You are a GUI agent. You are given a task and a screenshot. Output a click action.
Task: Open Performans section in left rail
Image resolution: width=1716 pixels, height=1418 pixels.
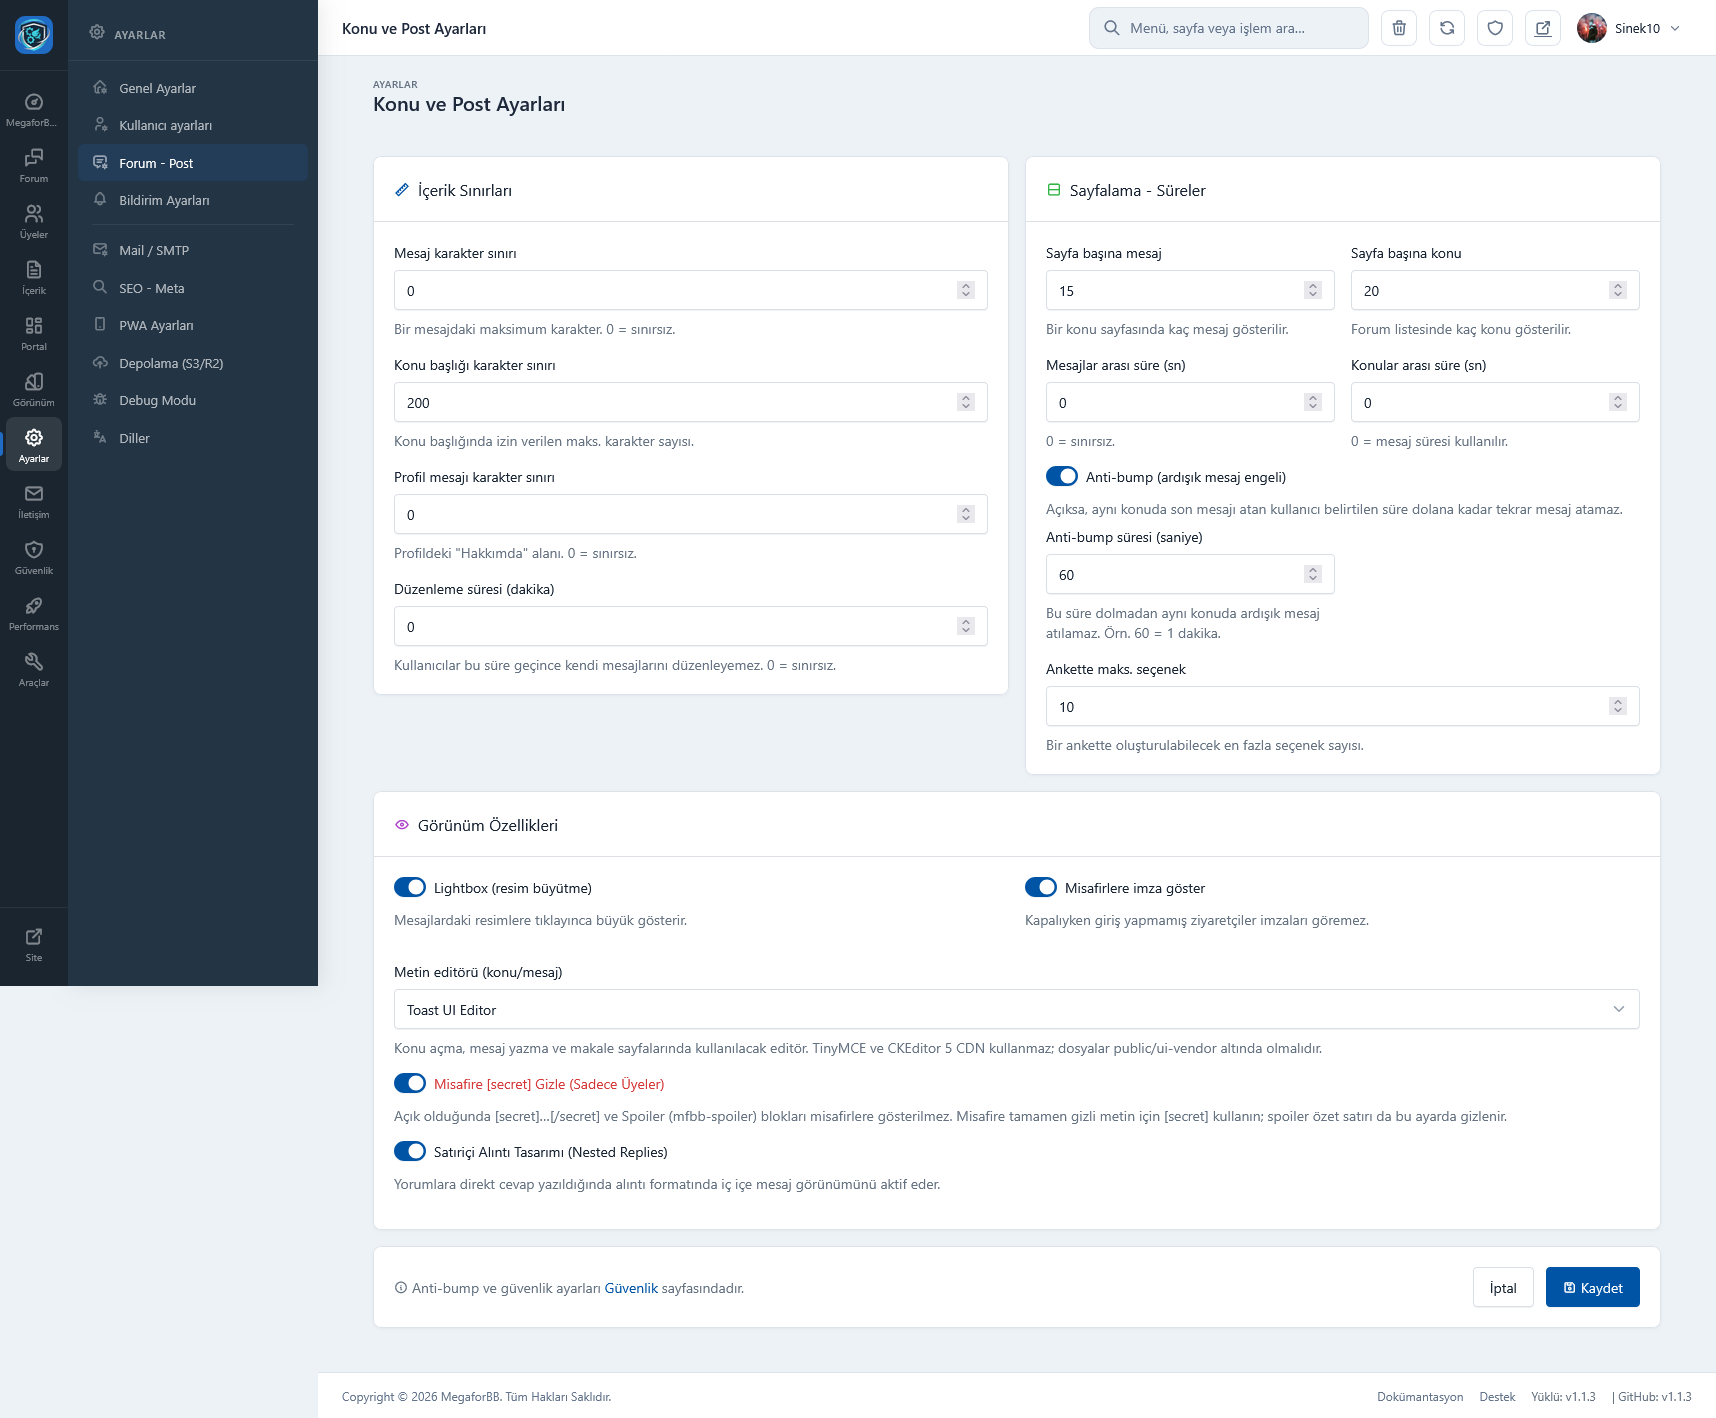coord(34,613)
